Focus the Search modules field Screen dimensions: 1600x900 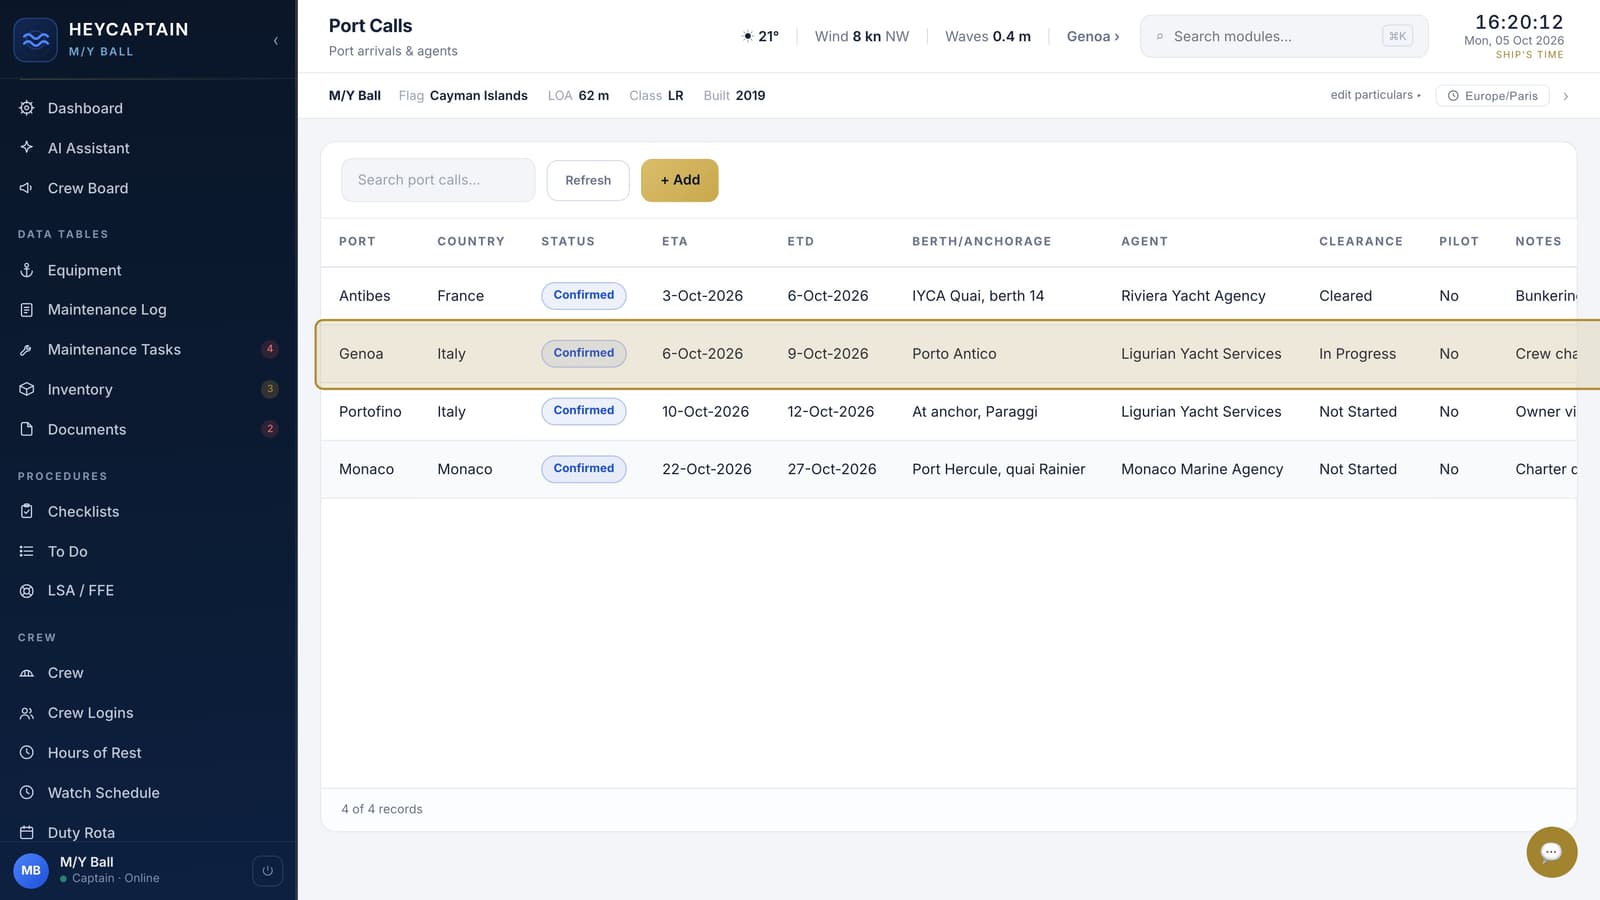(1284, 36)
